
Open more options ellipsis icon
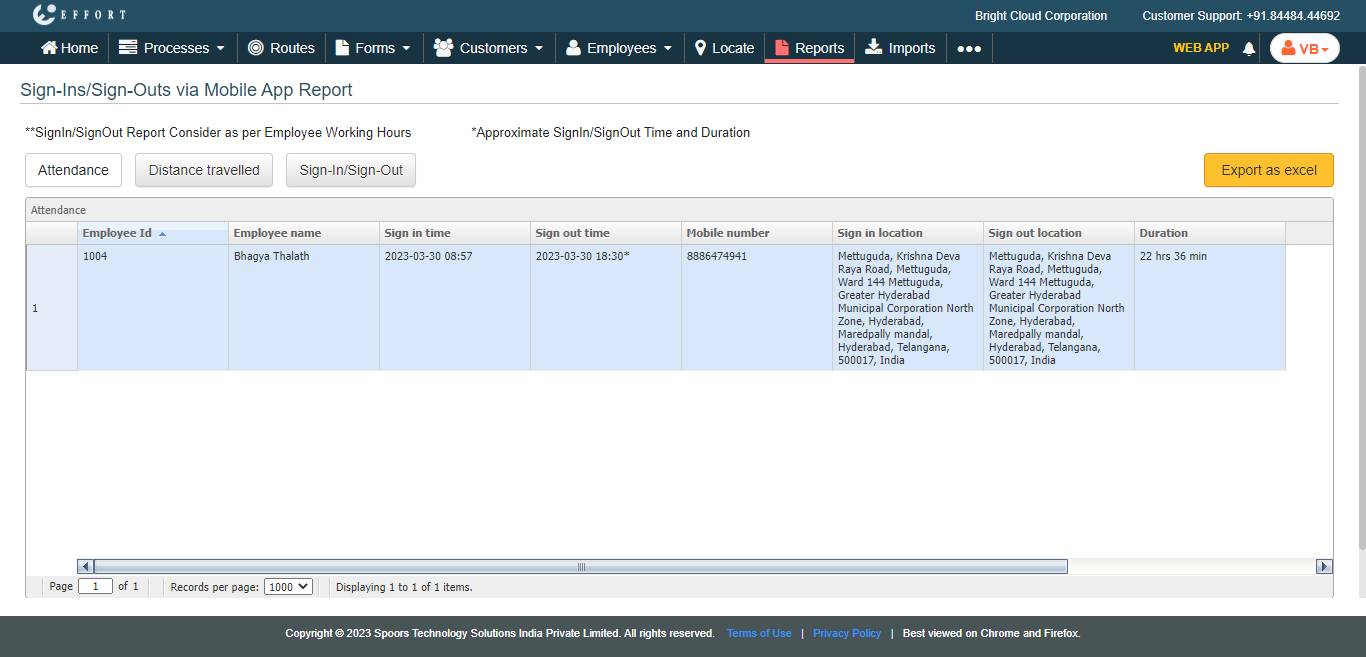[x=968, y=48]
